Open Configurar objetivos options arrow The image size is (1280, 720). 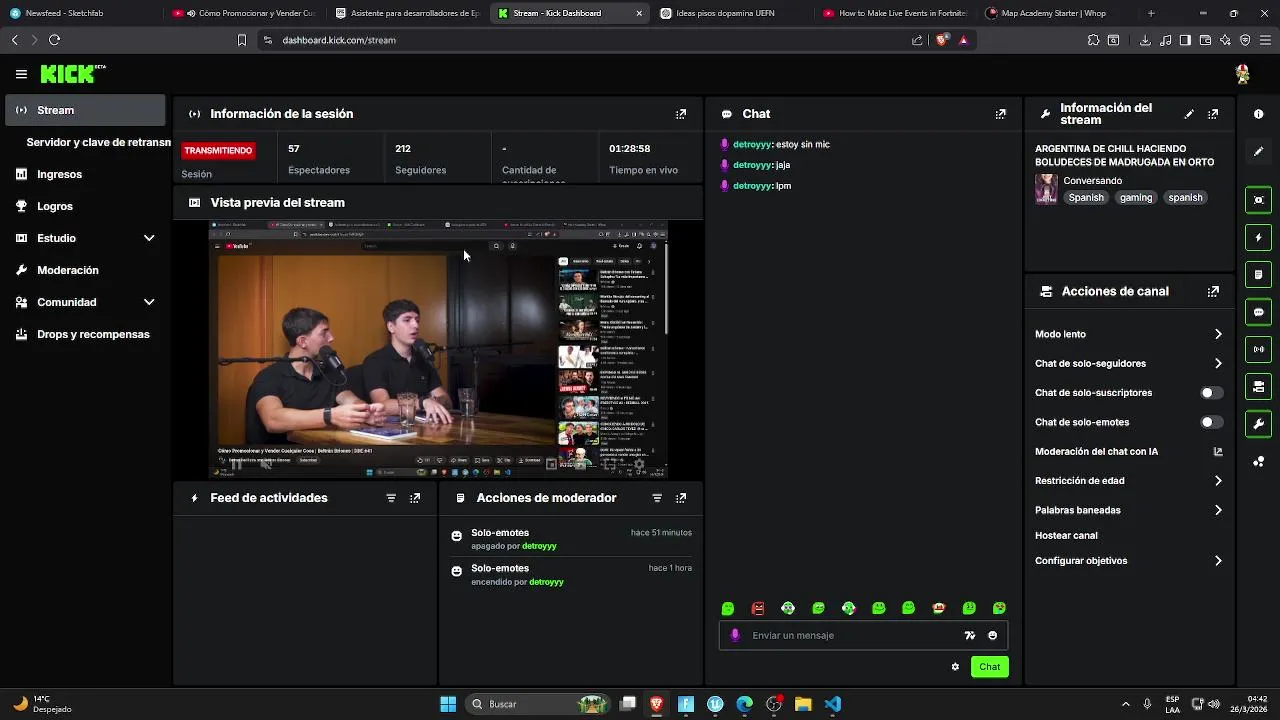[x=1218, y=561]
